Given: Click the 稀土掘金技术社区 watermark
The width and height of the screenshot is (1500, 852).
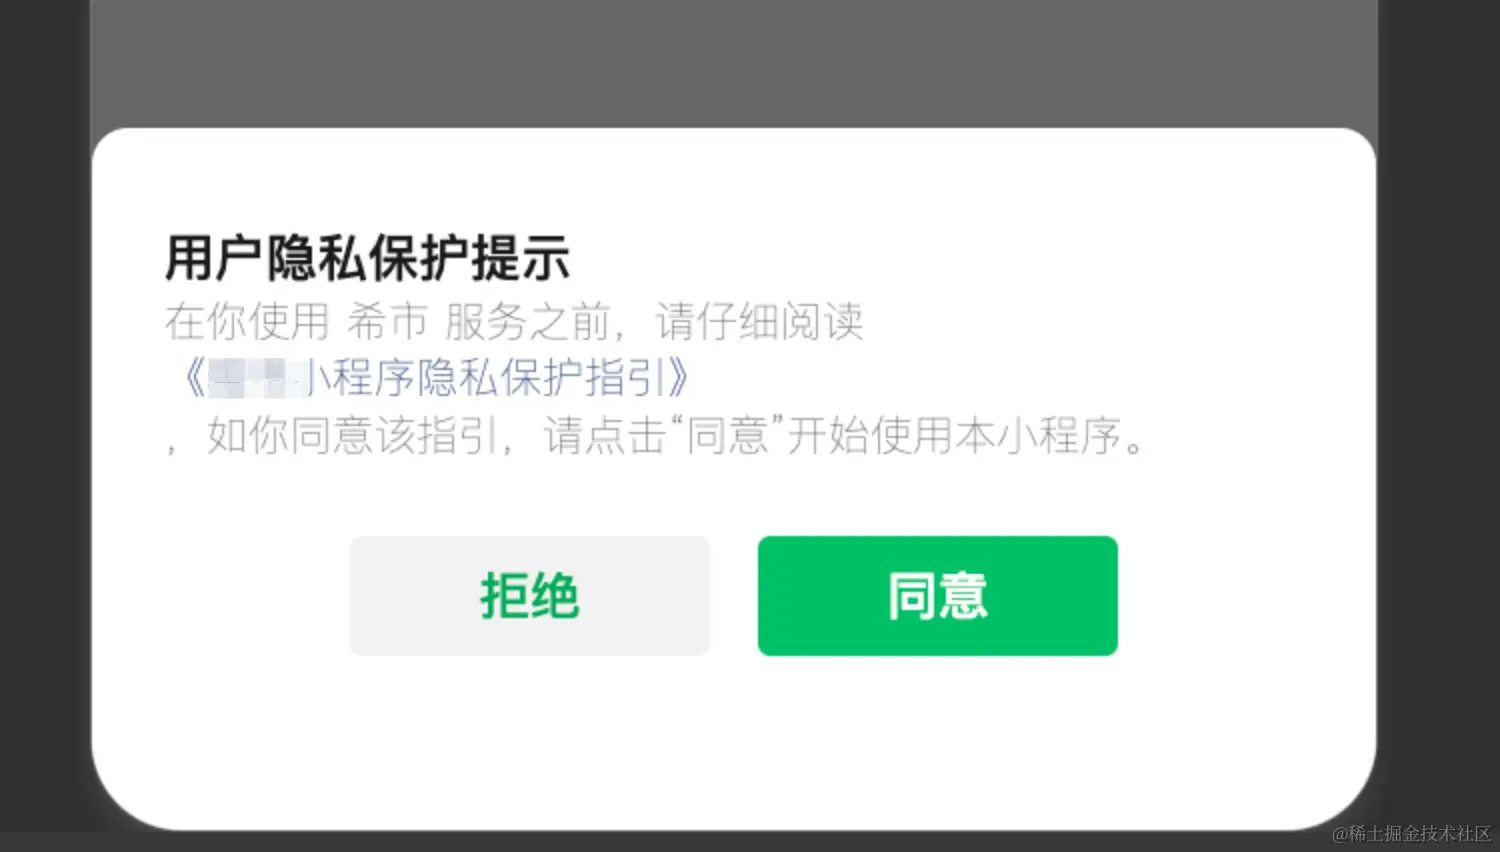Looking at the screenshot, I should click(x=1412, y=833).
